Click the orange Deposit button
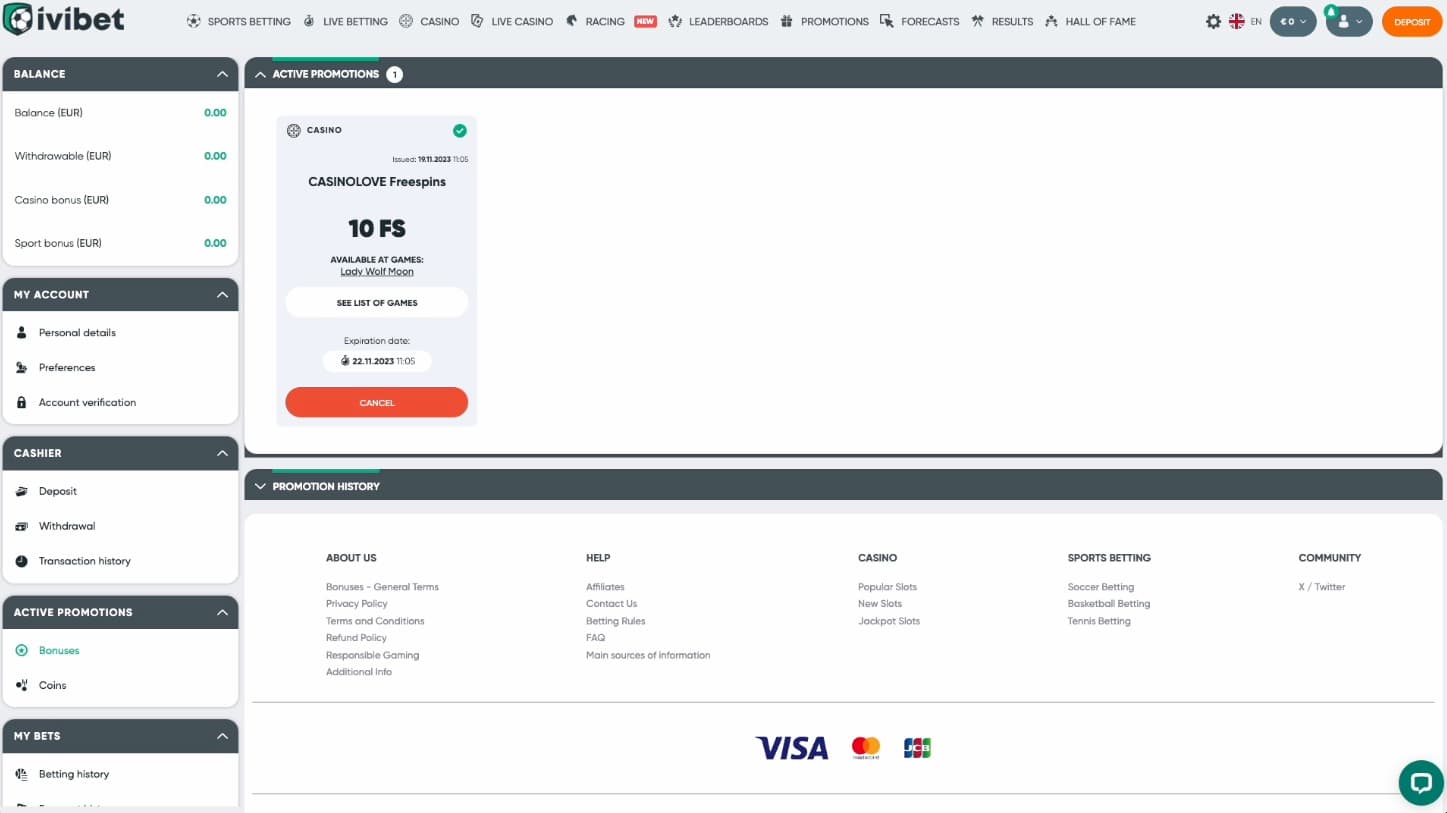This screenshot has width=1447, height=813. 1412,21
